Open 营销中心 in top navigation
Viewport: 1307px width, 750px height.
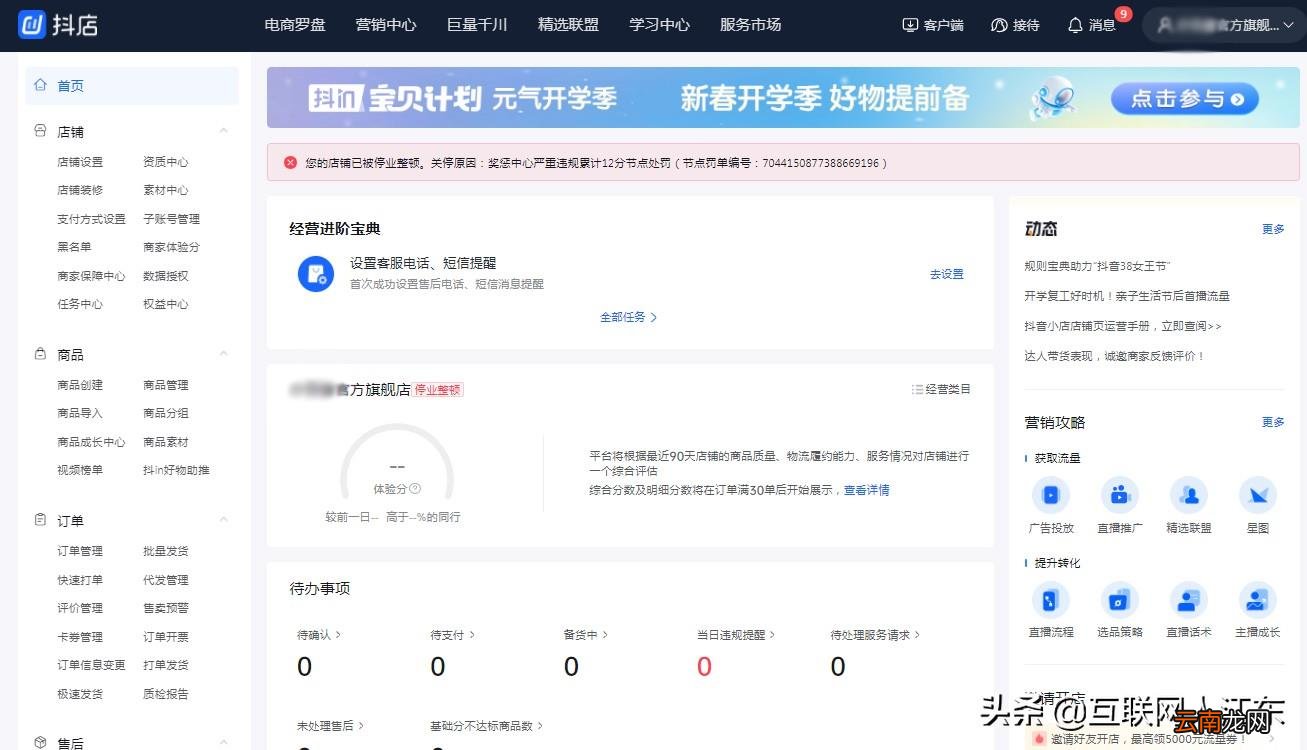point(386,25)
